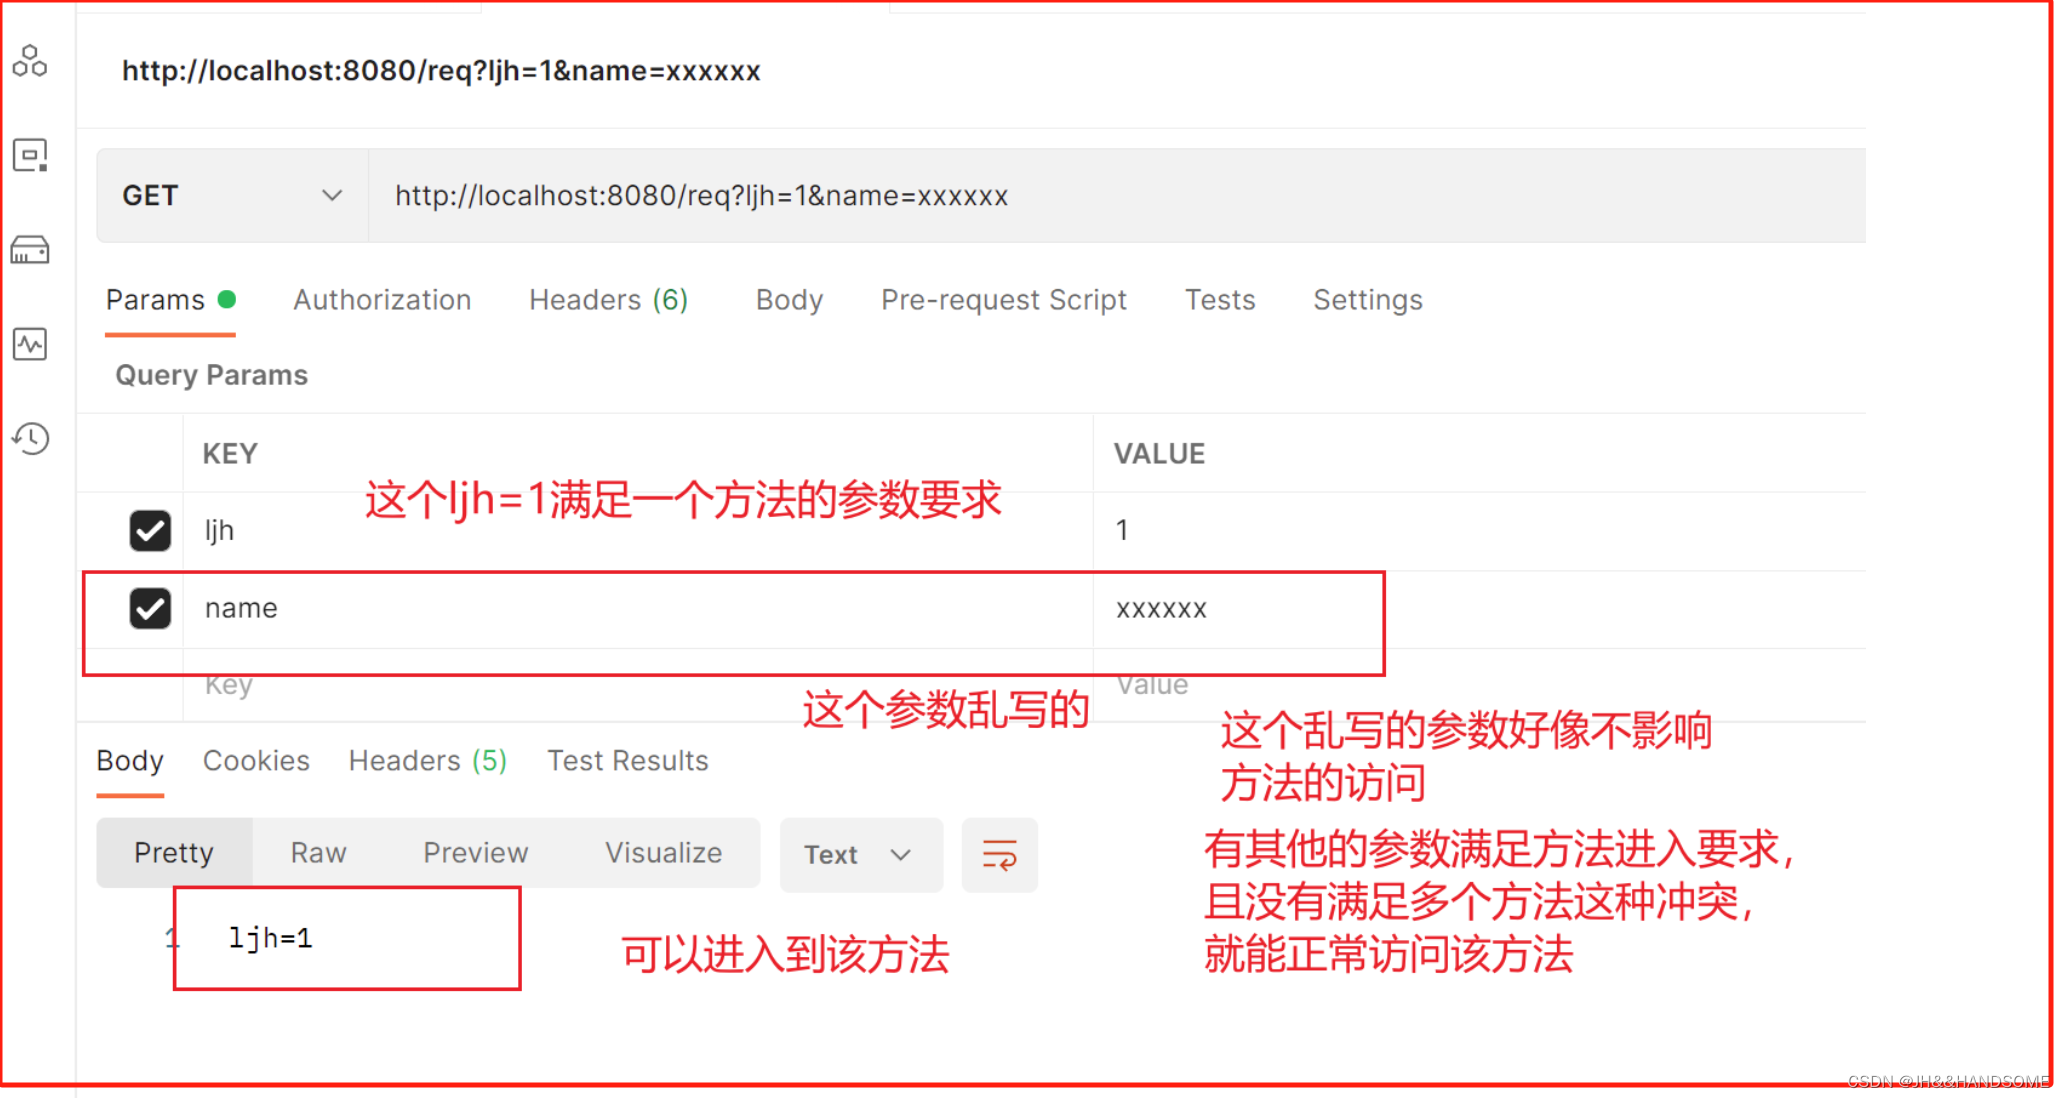2065x1098 pixels.
Task: Show the Test Results tab
Action: [x=627, y=761]
